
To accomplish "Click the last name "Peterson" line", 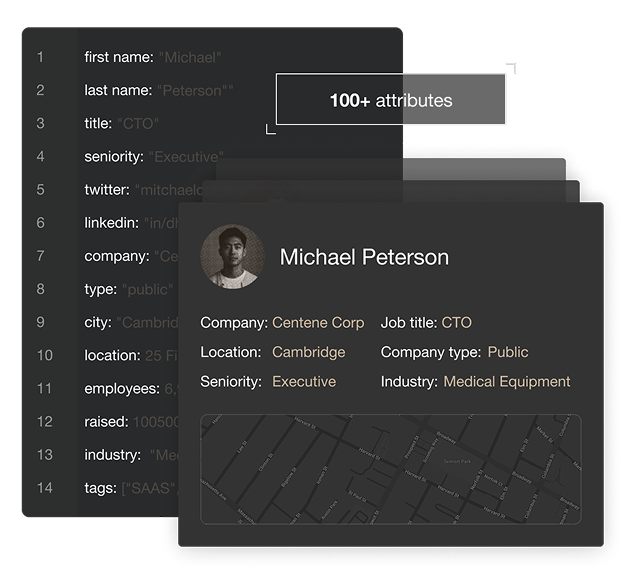I will (158, 90).
